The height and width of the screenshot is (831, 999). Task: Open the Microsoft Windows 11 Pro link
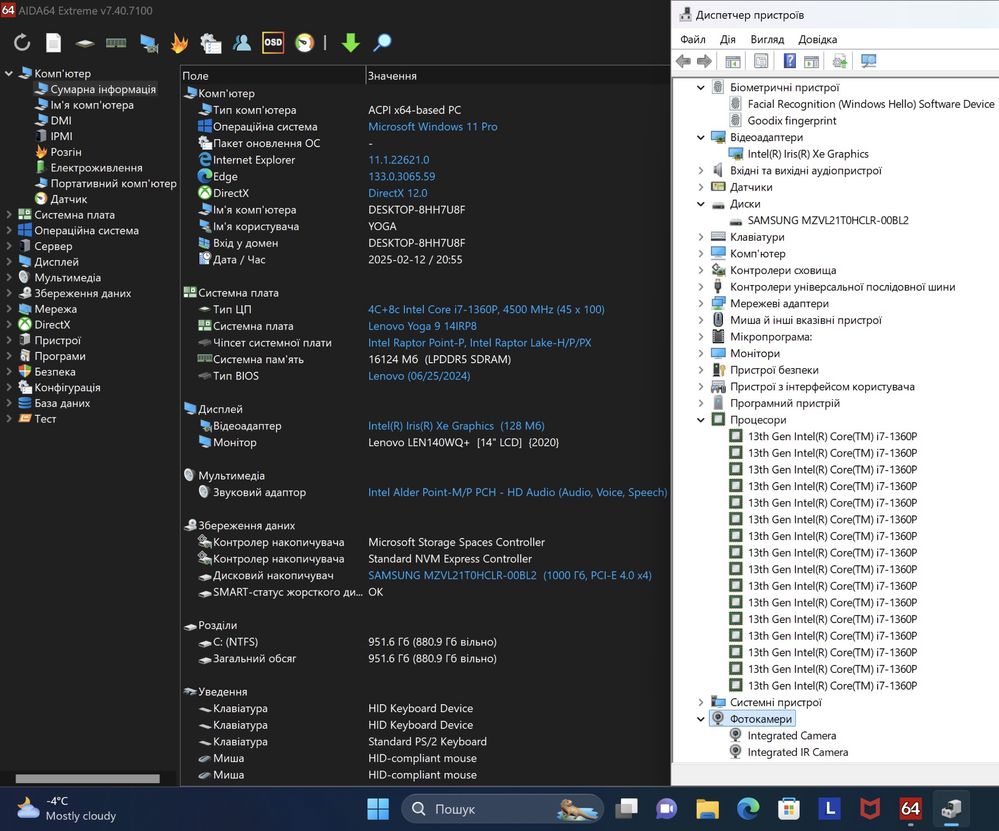click(x=433, y=127)
